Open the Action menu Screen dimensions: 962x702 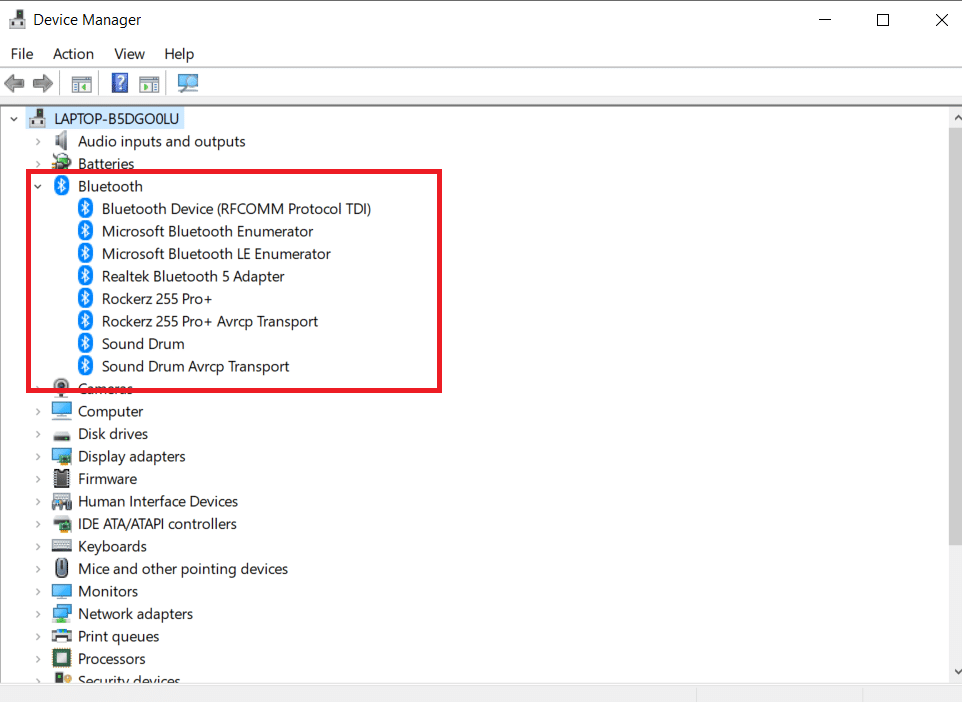coord(73,54)
